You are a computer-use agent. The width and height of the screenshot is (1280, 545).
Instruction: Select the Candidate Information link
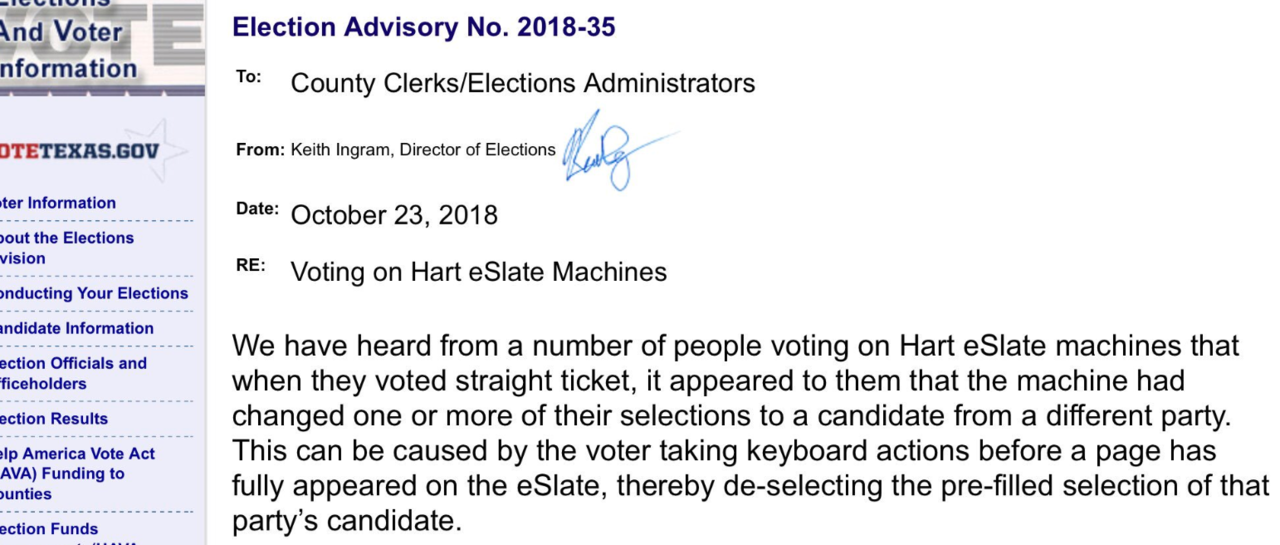76,328
